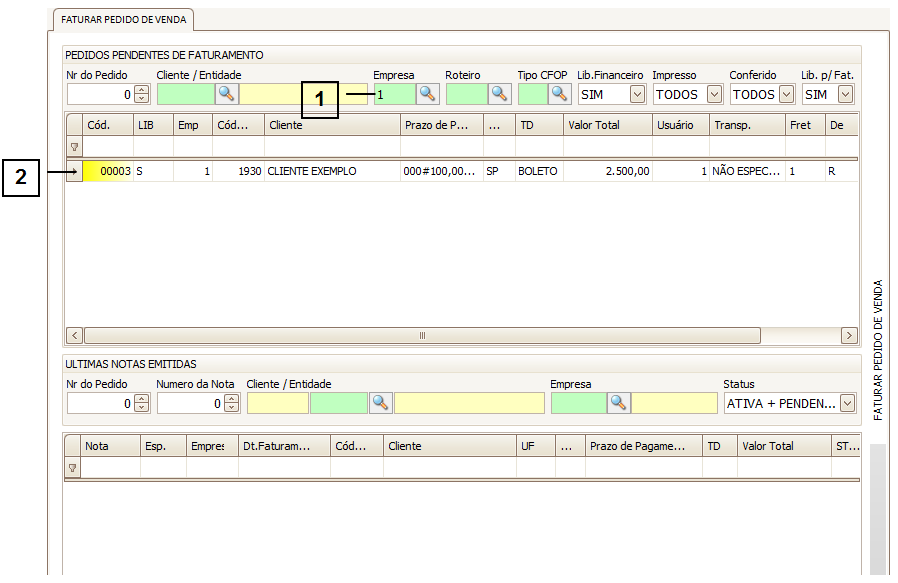898x583 pixels.
Task: Click the filter funnel icon in orders grid
Action: [x=73, y=147]
